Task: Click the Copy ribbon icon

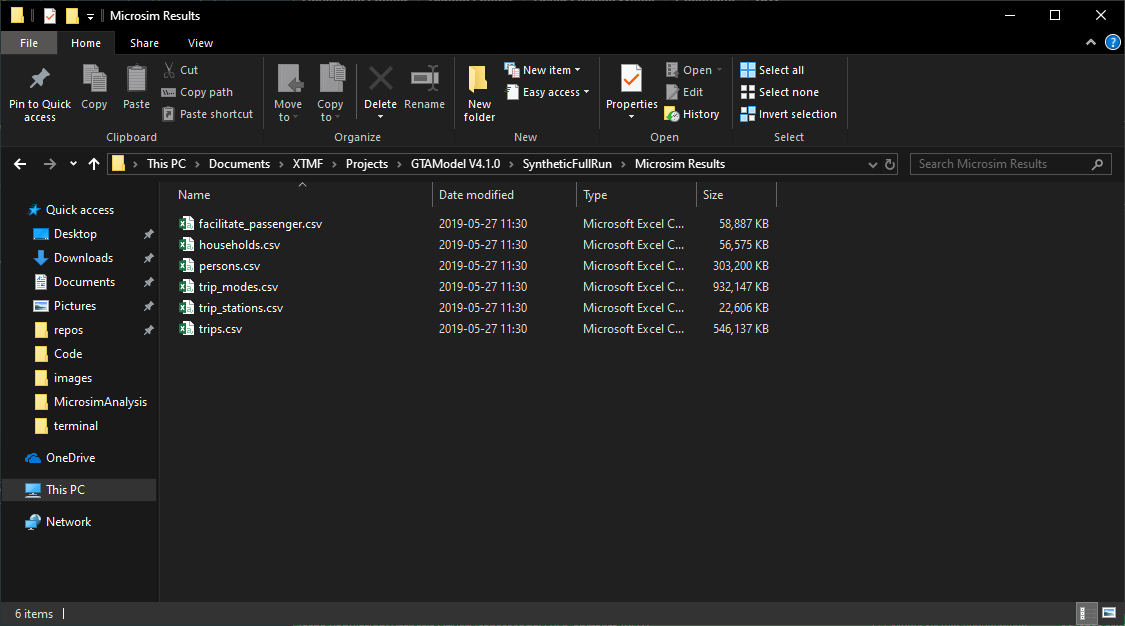Action: [94, 79]
